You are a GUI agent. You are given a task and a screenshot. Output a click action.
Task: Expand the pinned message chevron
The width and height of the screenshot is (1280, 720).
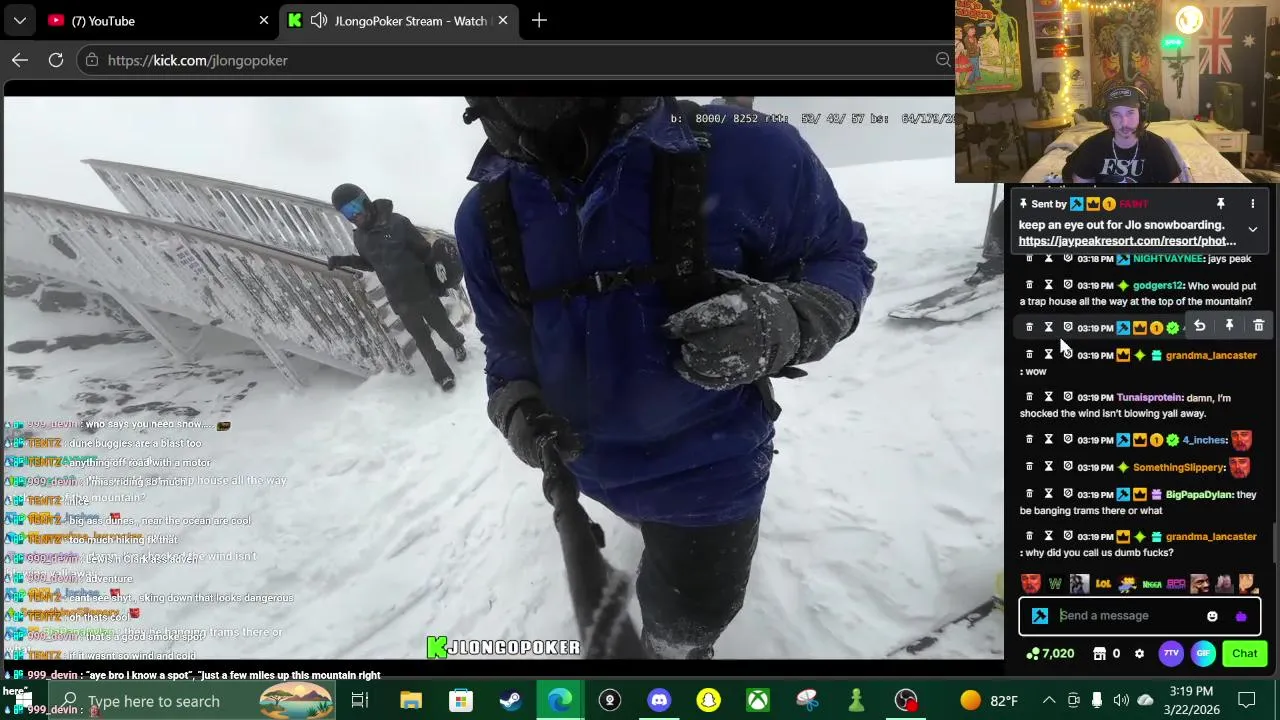click(x=1252, y=230)
